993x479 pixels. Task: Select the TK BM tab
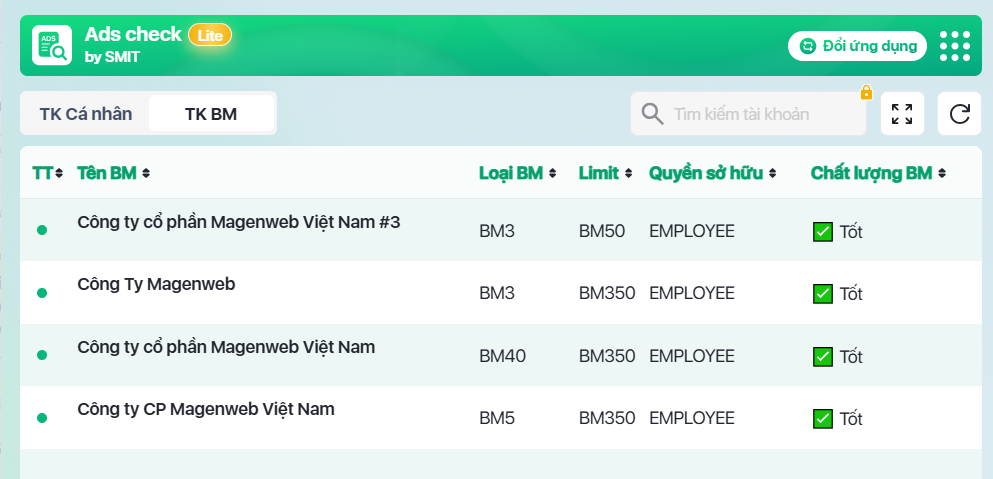211,114
